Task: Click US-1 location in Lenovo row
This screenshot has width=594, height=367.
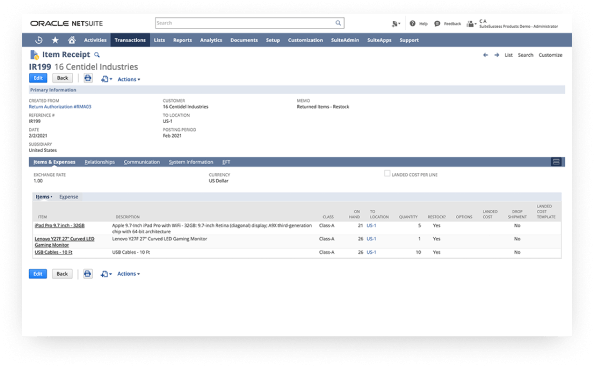Action: coord(371,239)
